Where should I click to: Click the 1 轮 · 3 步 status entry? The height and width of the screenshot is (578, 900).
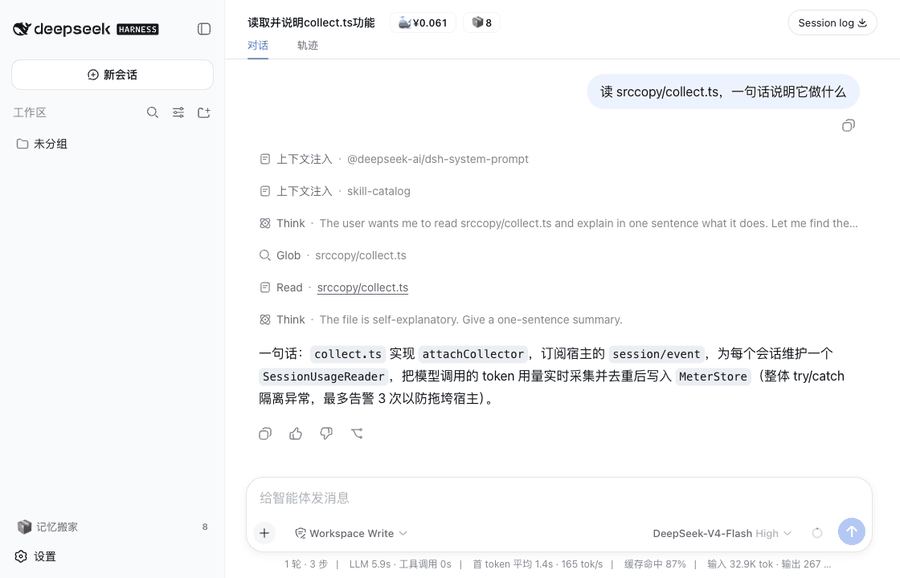[306, 564]
